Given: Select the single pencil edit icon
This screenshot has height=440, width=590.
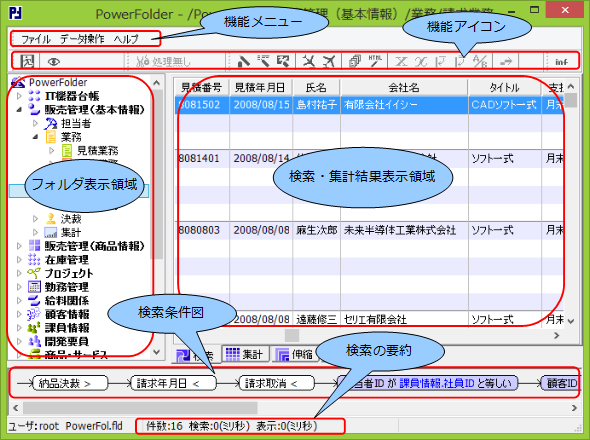Looking at the screenshot, I should [244, 61].
